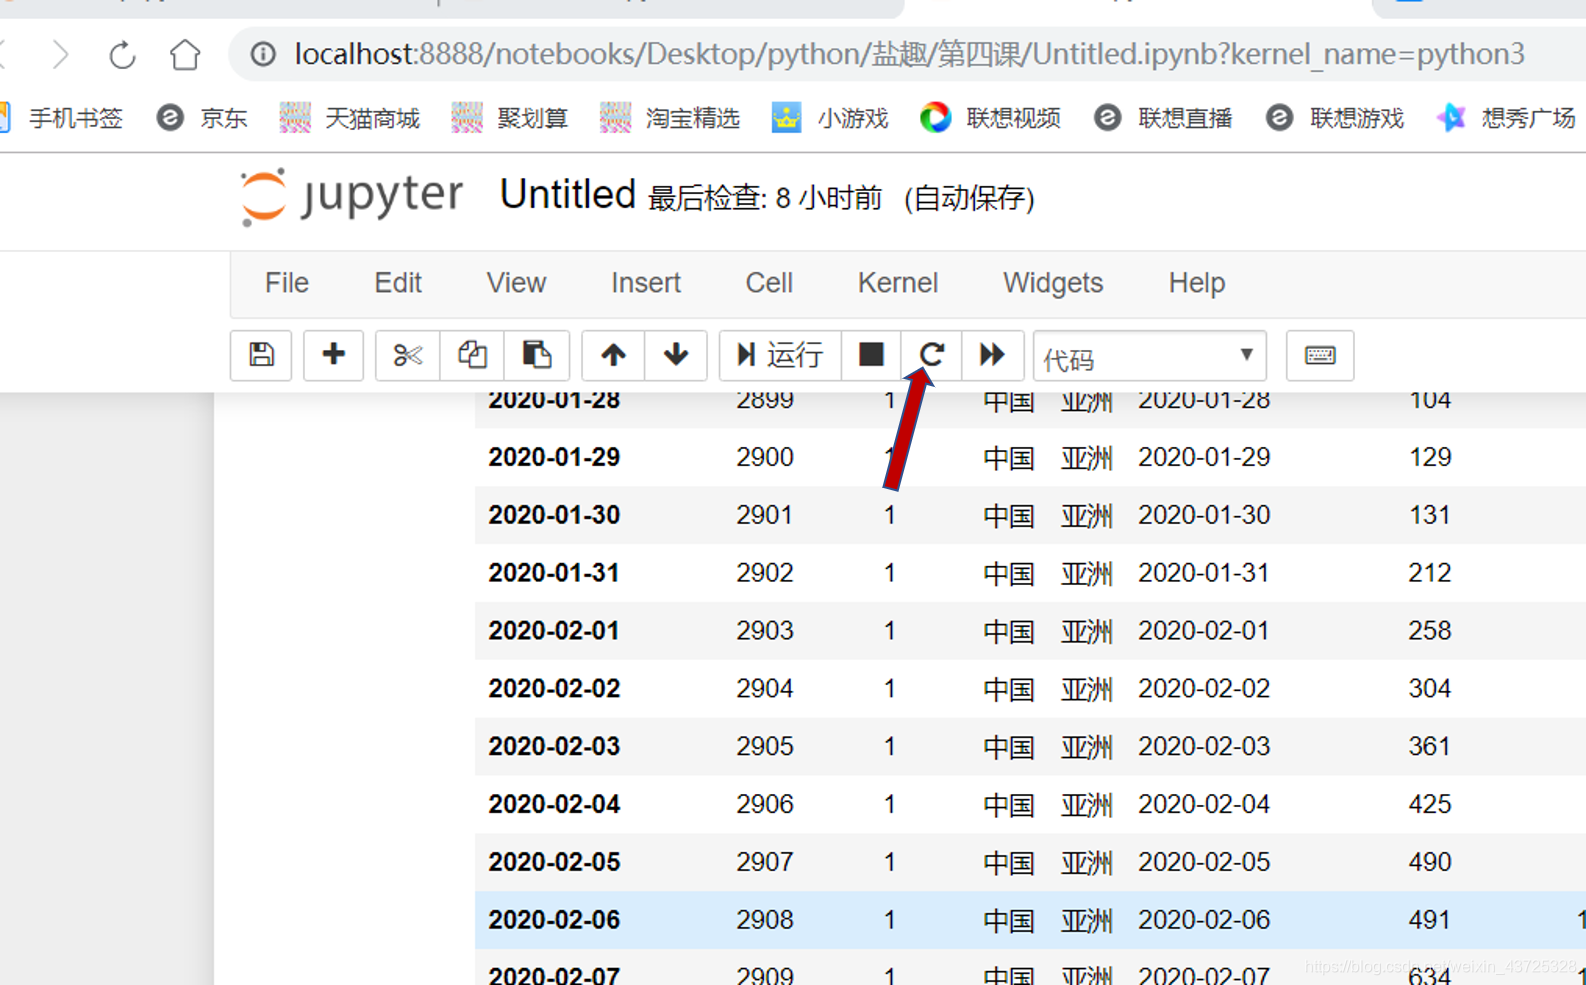Viewport: 1586px width, 985px height.
Task: Rename notebook by clicking Untitled title
Action: (x=568, y=195)
